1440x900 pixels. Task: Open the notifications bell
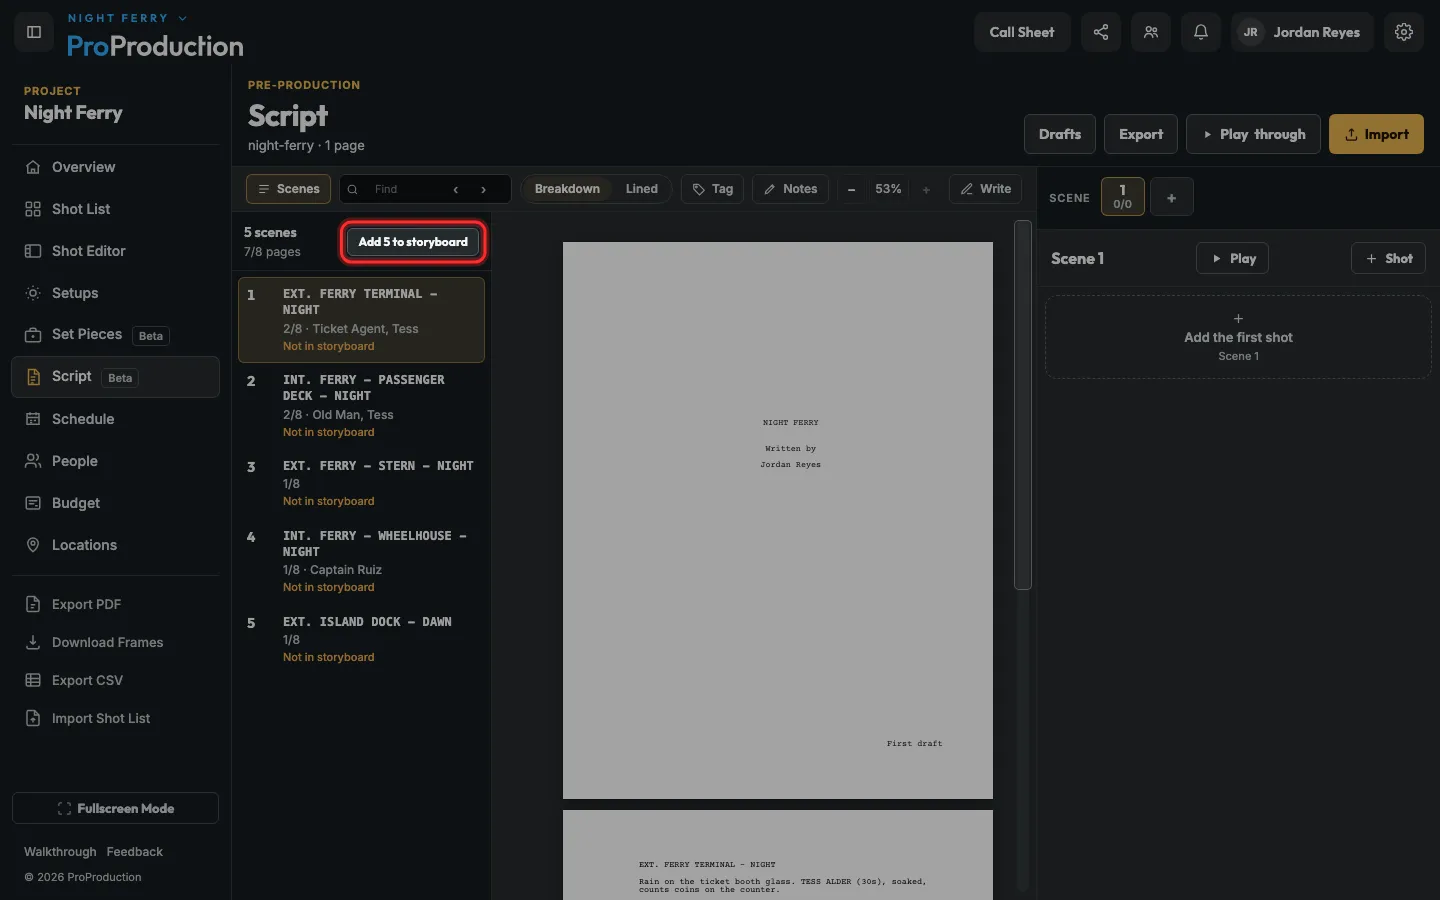coord(1201,32)
